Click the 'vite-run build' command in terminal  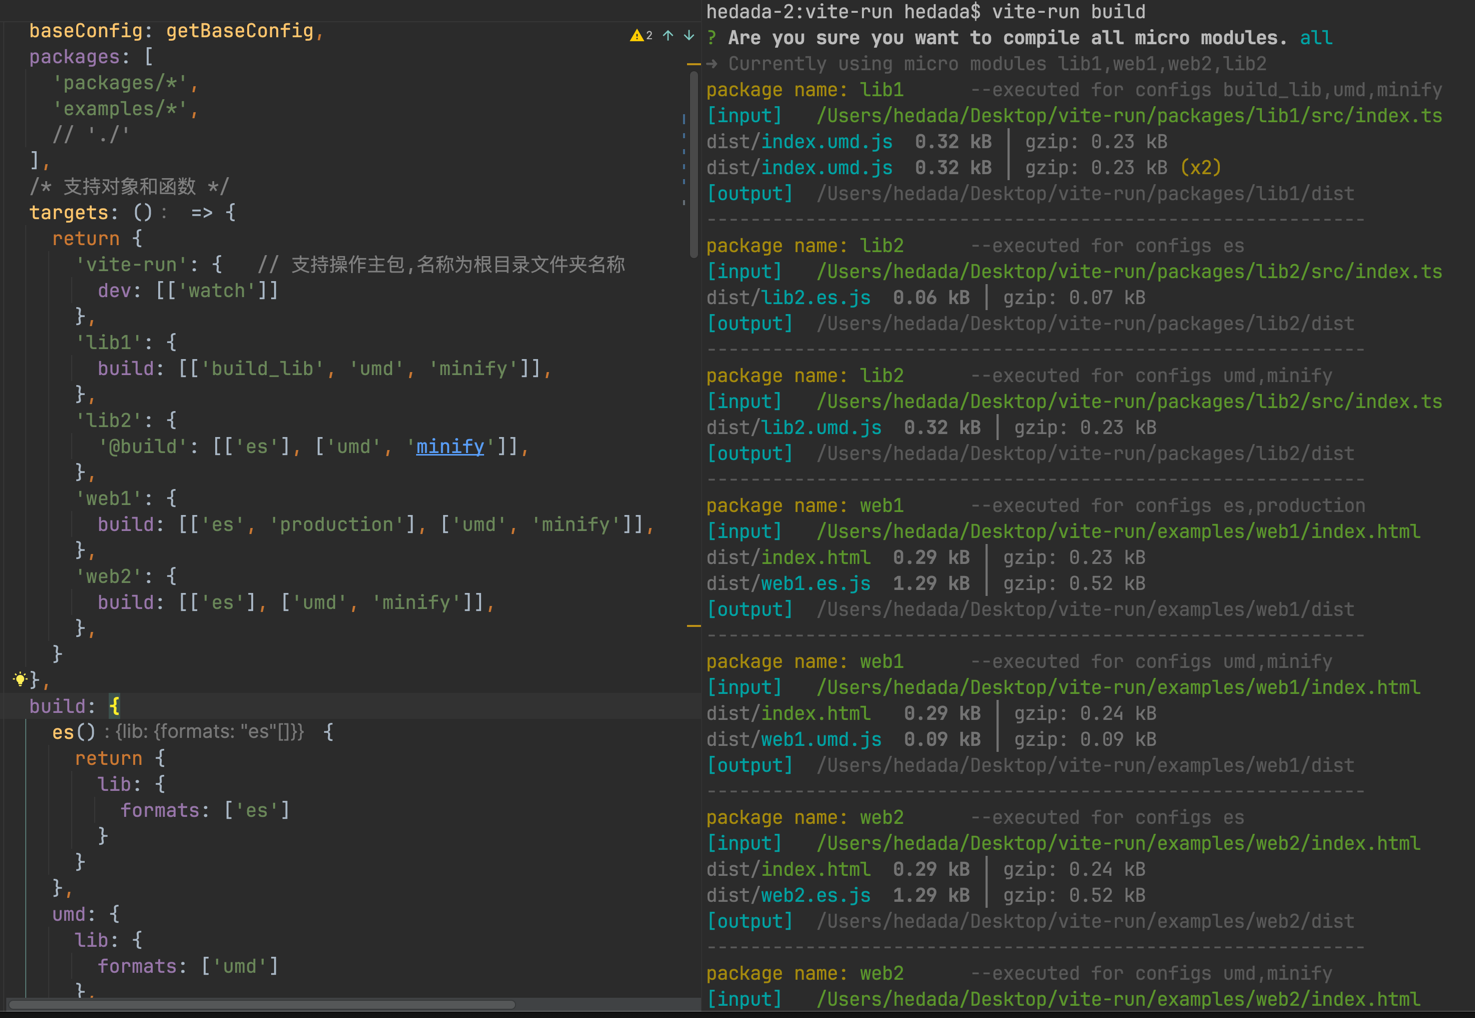tap(1069, 12)
